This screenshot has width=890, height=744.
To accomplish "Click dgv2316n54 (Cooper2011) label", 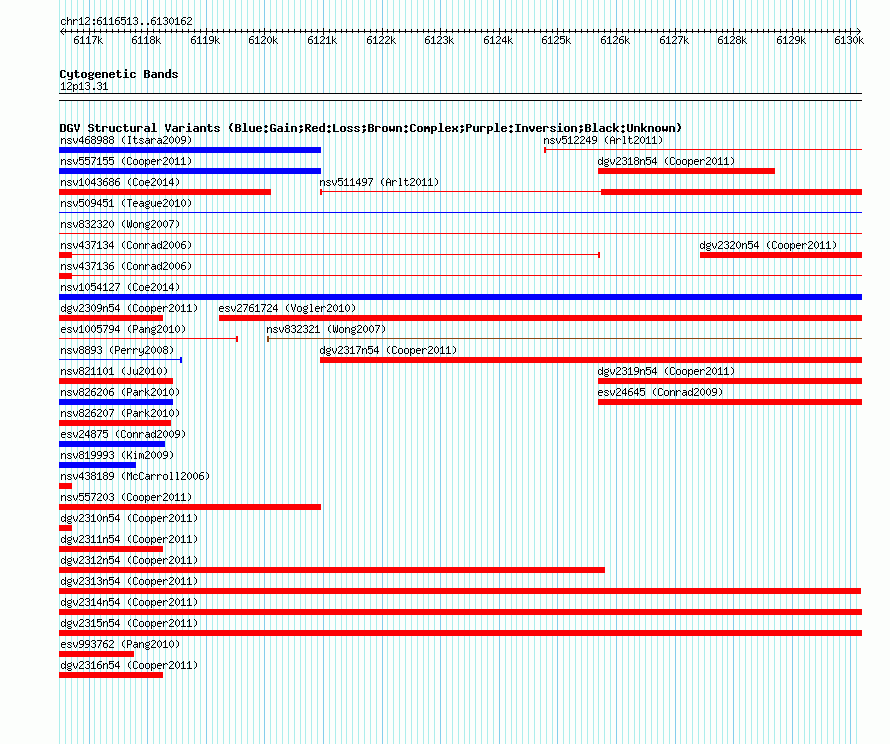I will click(x=129, y=665).
